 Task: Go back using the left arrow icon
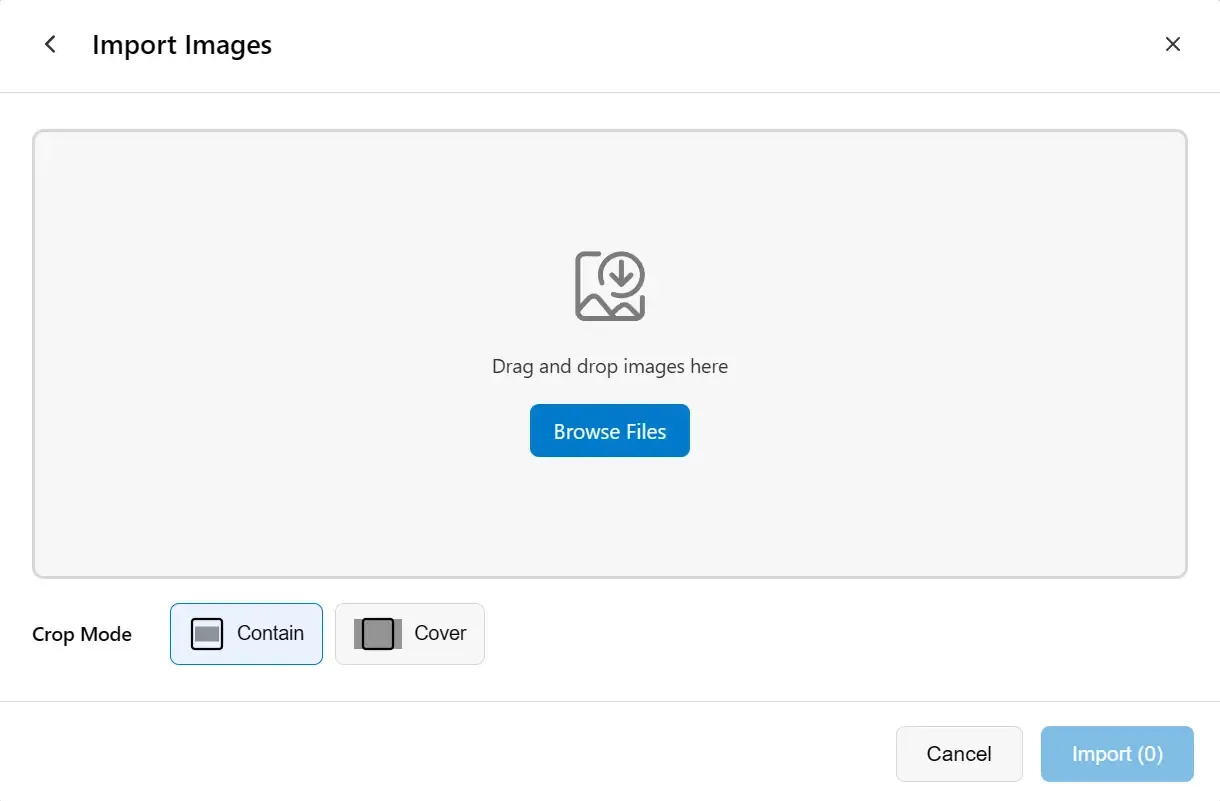coord(50,45)
